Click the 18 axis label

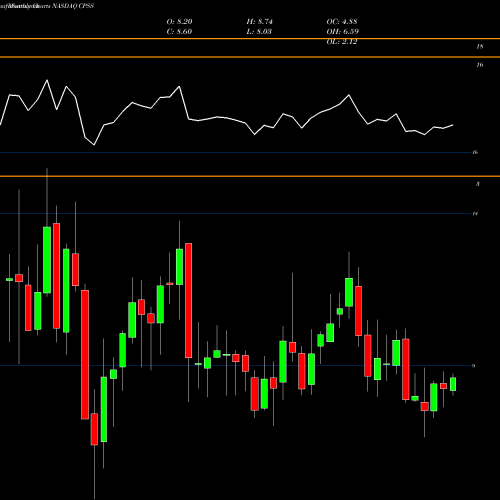480,47
